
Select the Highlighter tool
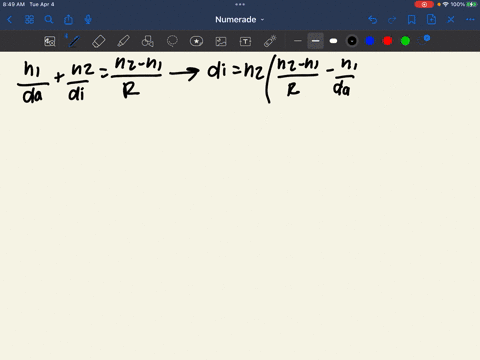point(123,41)
